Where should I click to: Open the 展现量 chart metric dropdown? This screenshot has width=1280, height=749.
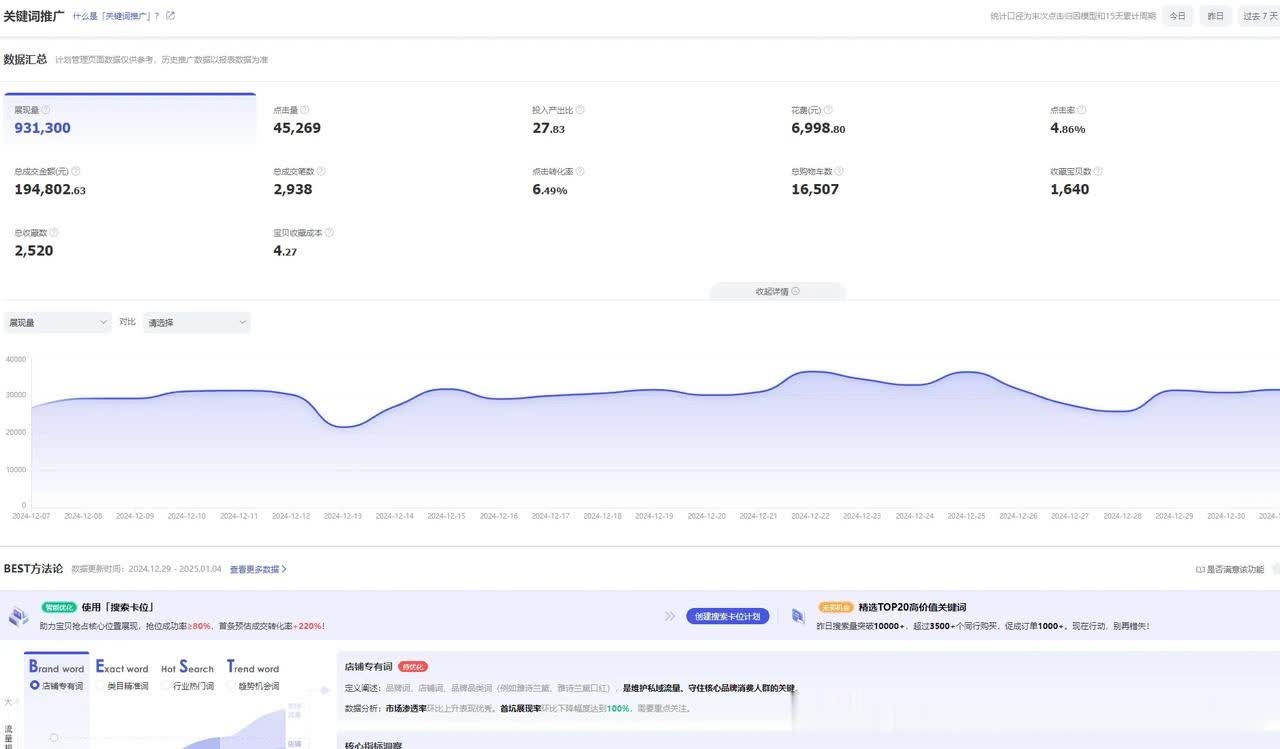(x=57, y=322)
